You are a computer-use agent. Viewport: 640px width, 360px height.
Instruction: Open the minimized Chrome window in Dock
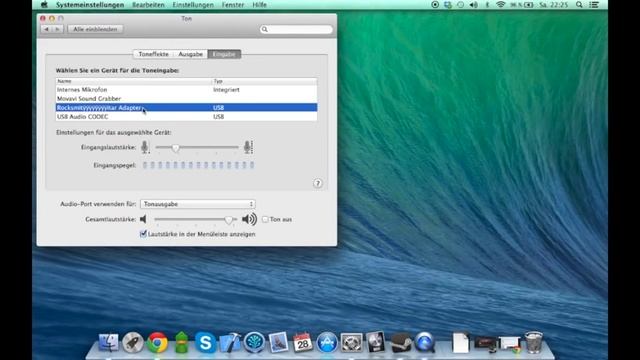click(509, 344)
